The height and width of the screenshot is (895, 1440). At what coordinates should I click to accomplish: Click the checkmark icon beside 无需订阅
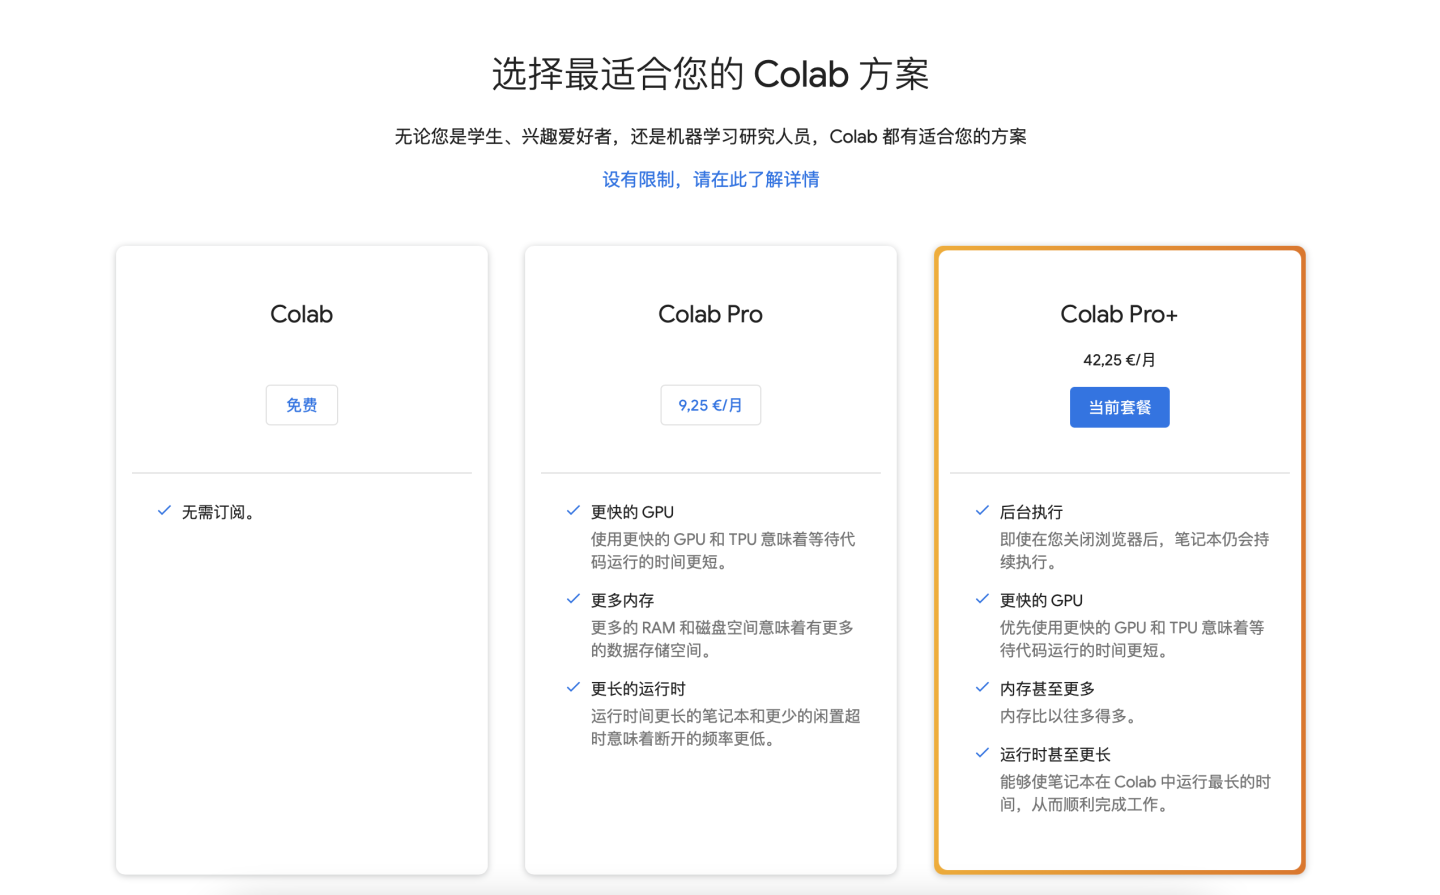tap(164, 511)
